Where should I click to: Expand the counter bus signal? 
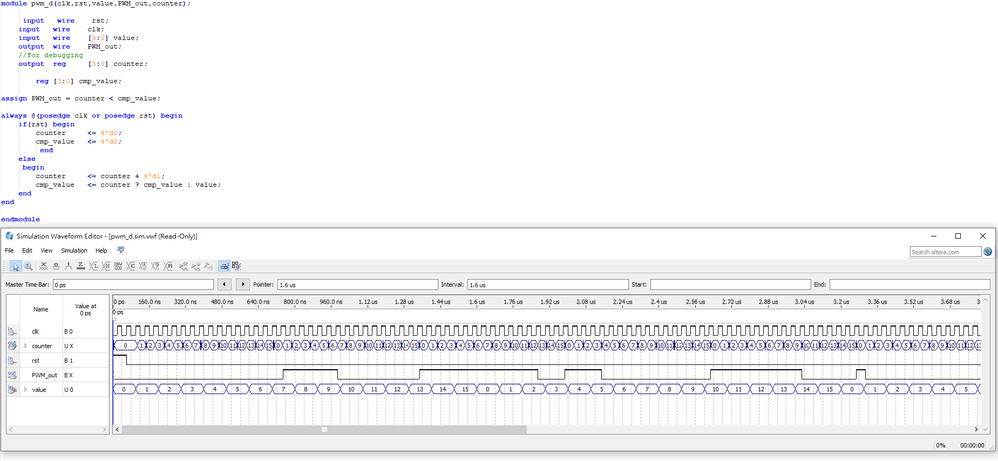tap(25, 346)
